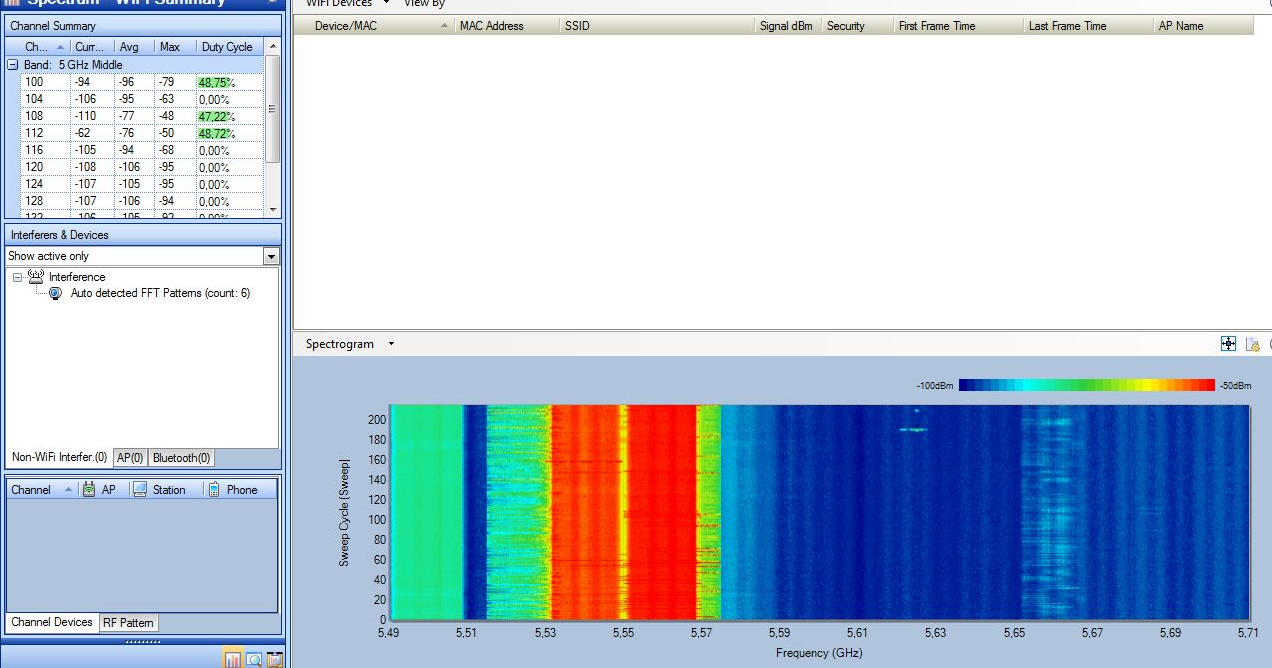The height and width of the screenshot is (668, 1272).
Task: Click the 48,75% duty cycle bar
Action: tap(213, 83)
